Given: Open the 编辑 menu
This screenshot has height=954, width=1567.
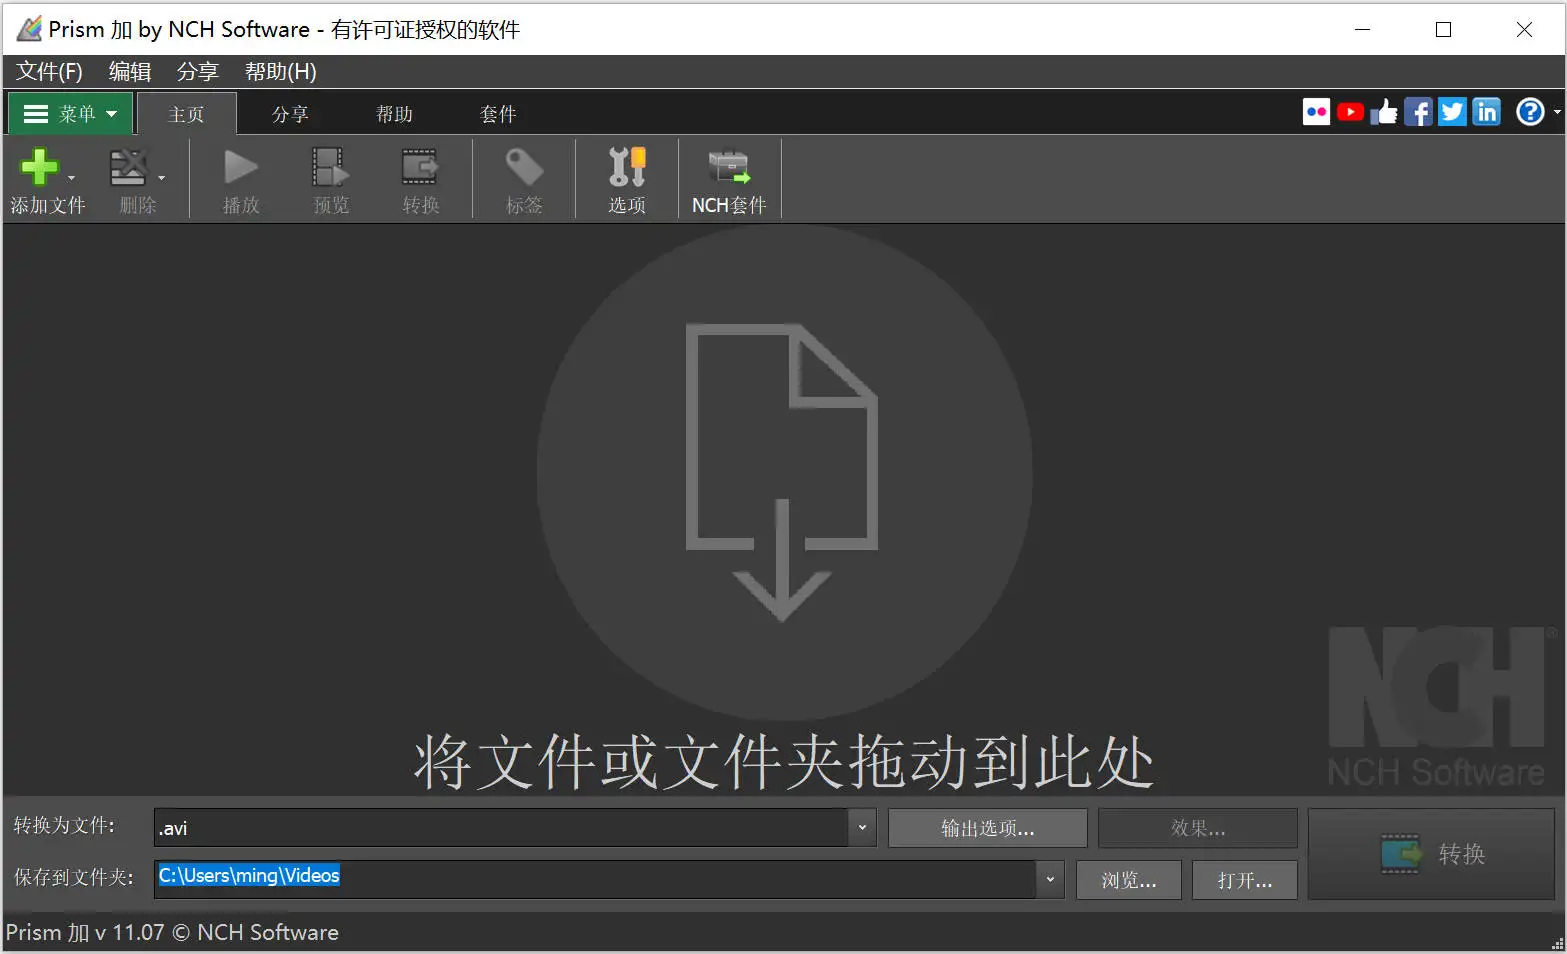Looking at the screenshot, I should click(130, 72).
